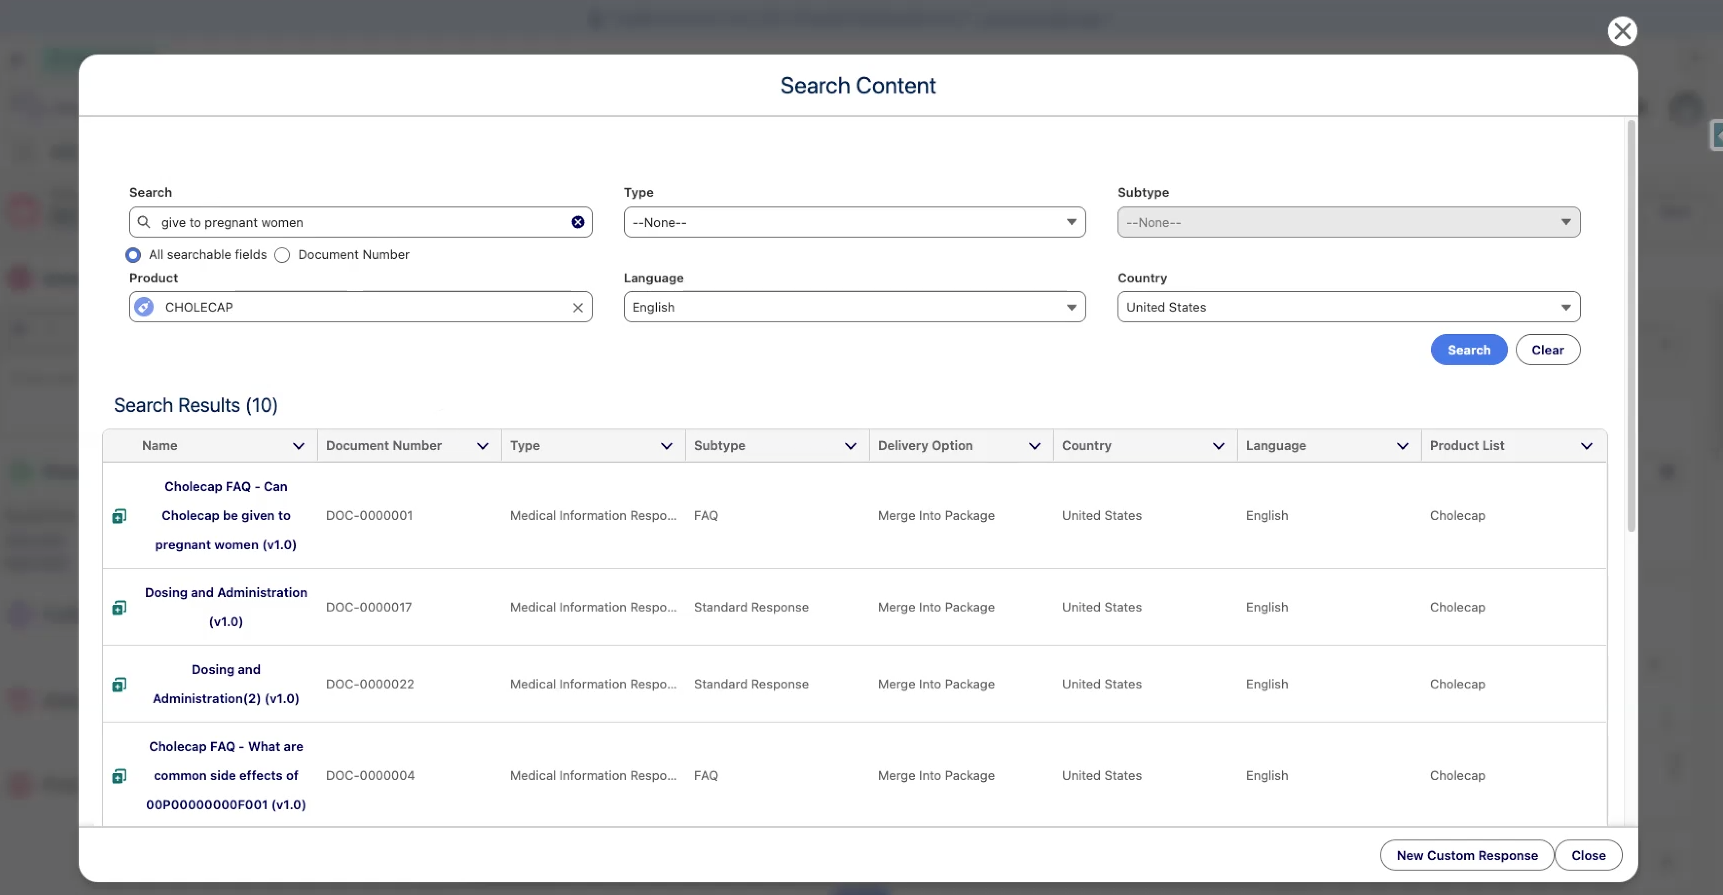Screen dimensions: 1723x895
Task: Remove the CHOLECAP product selection
Action: pyautogui.click(x=578, y=308)
